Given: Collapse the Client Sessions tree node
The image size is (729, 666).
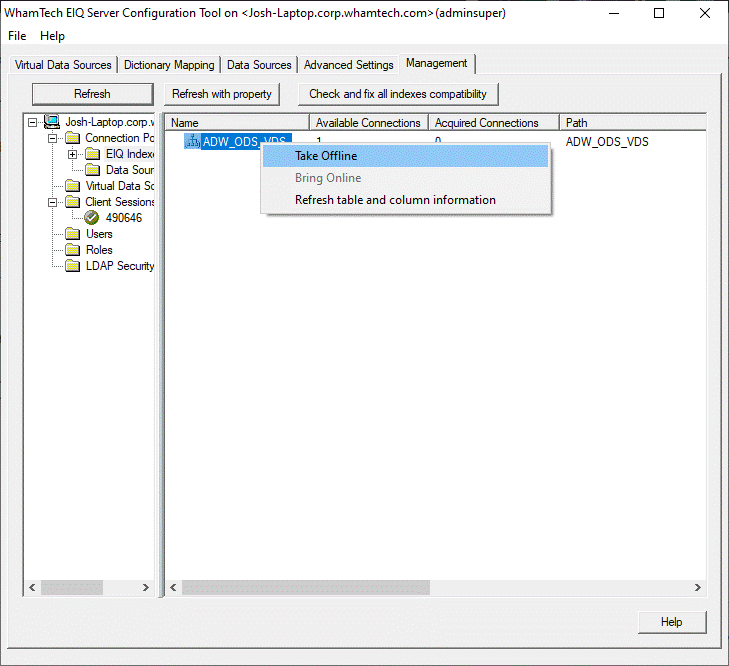Looking at the screenshot, I should [x=53, y=202].
